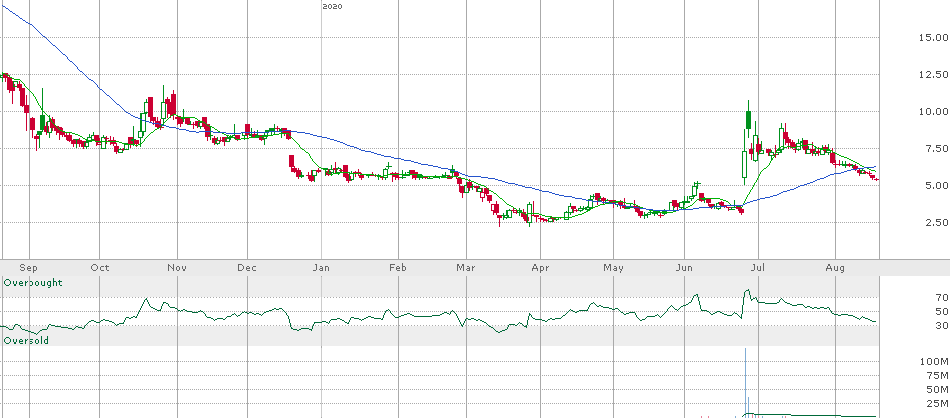Click the 2020 year label
This screenshot has width=950, height=418.
coord(333,7)
